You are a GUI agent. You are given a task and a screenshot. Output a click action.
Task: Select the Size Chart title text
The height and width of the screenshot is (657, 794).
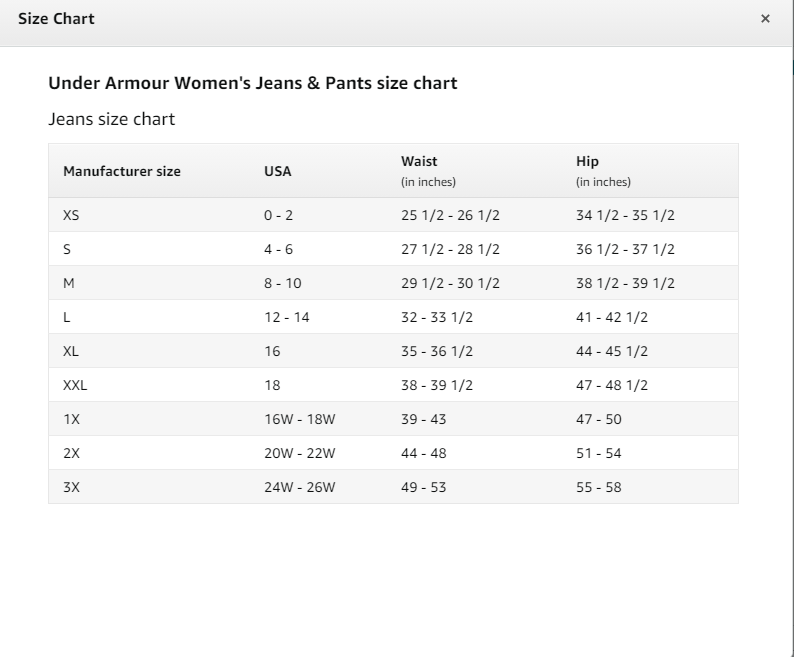tap(56, 19)
